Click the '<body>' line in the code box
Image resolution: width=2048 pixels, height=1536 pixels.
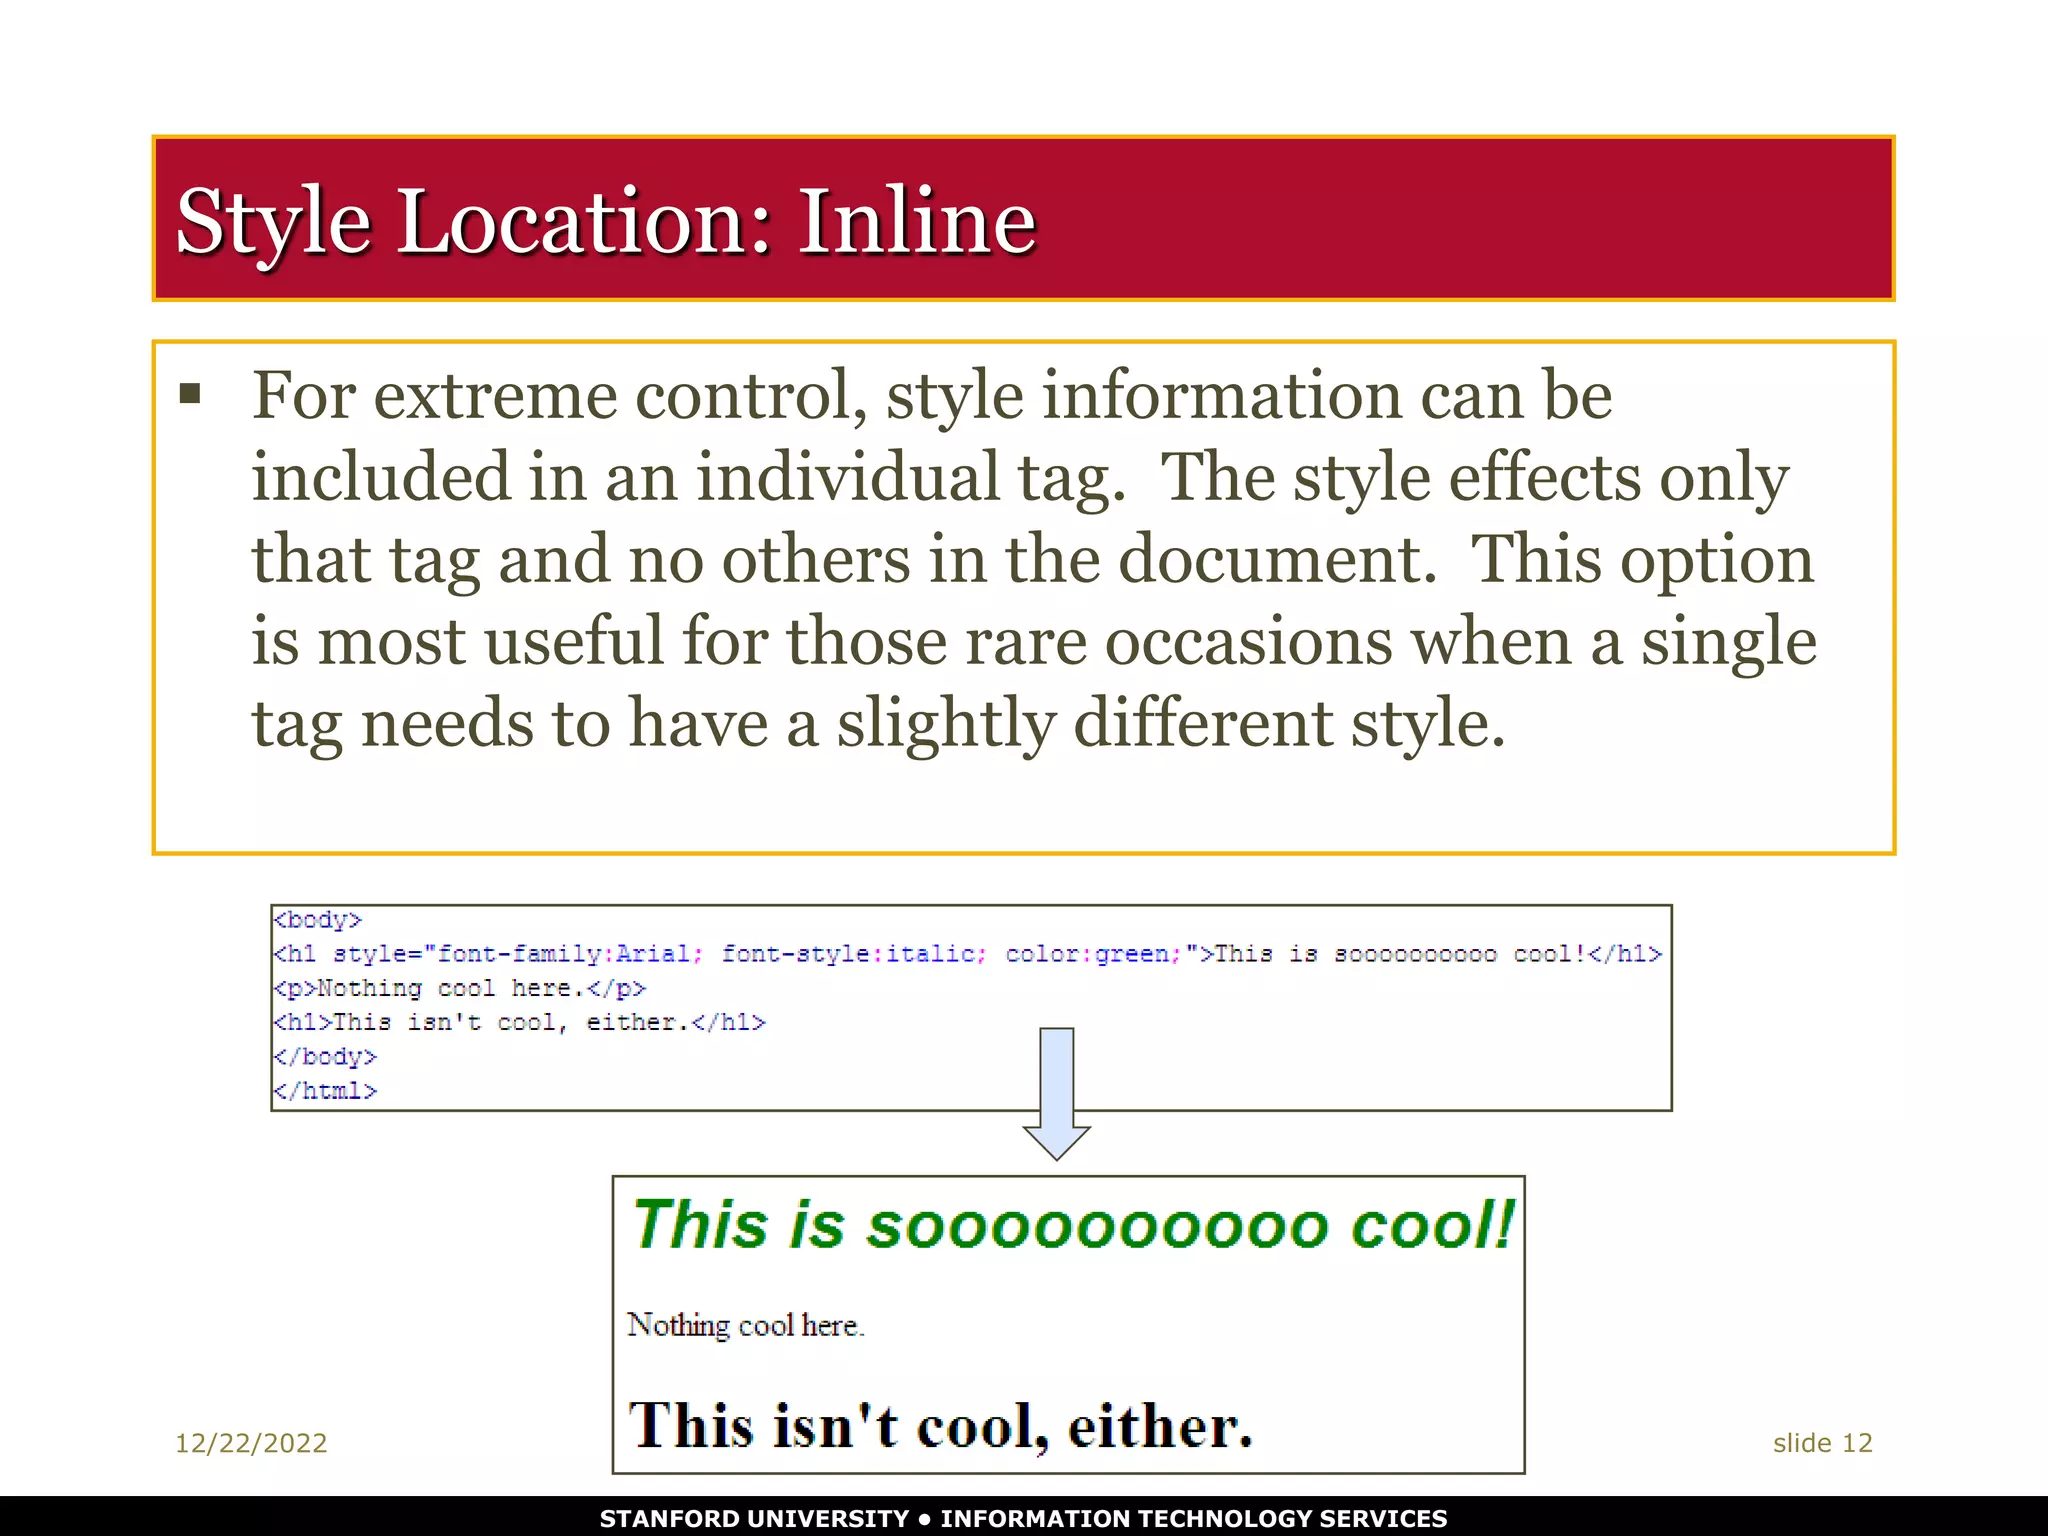coord(318,920)
